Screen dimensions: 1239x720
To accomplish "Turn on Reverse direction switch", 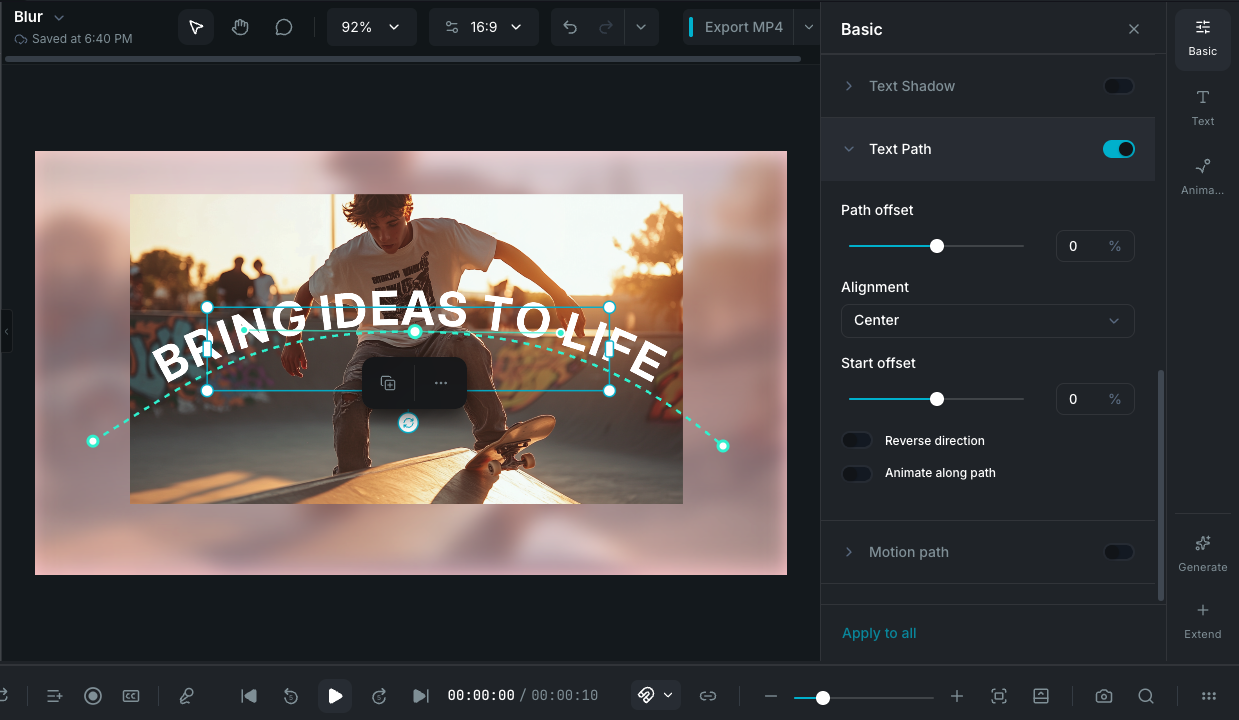I will [x=857, y=441].
